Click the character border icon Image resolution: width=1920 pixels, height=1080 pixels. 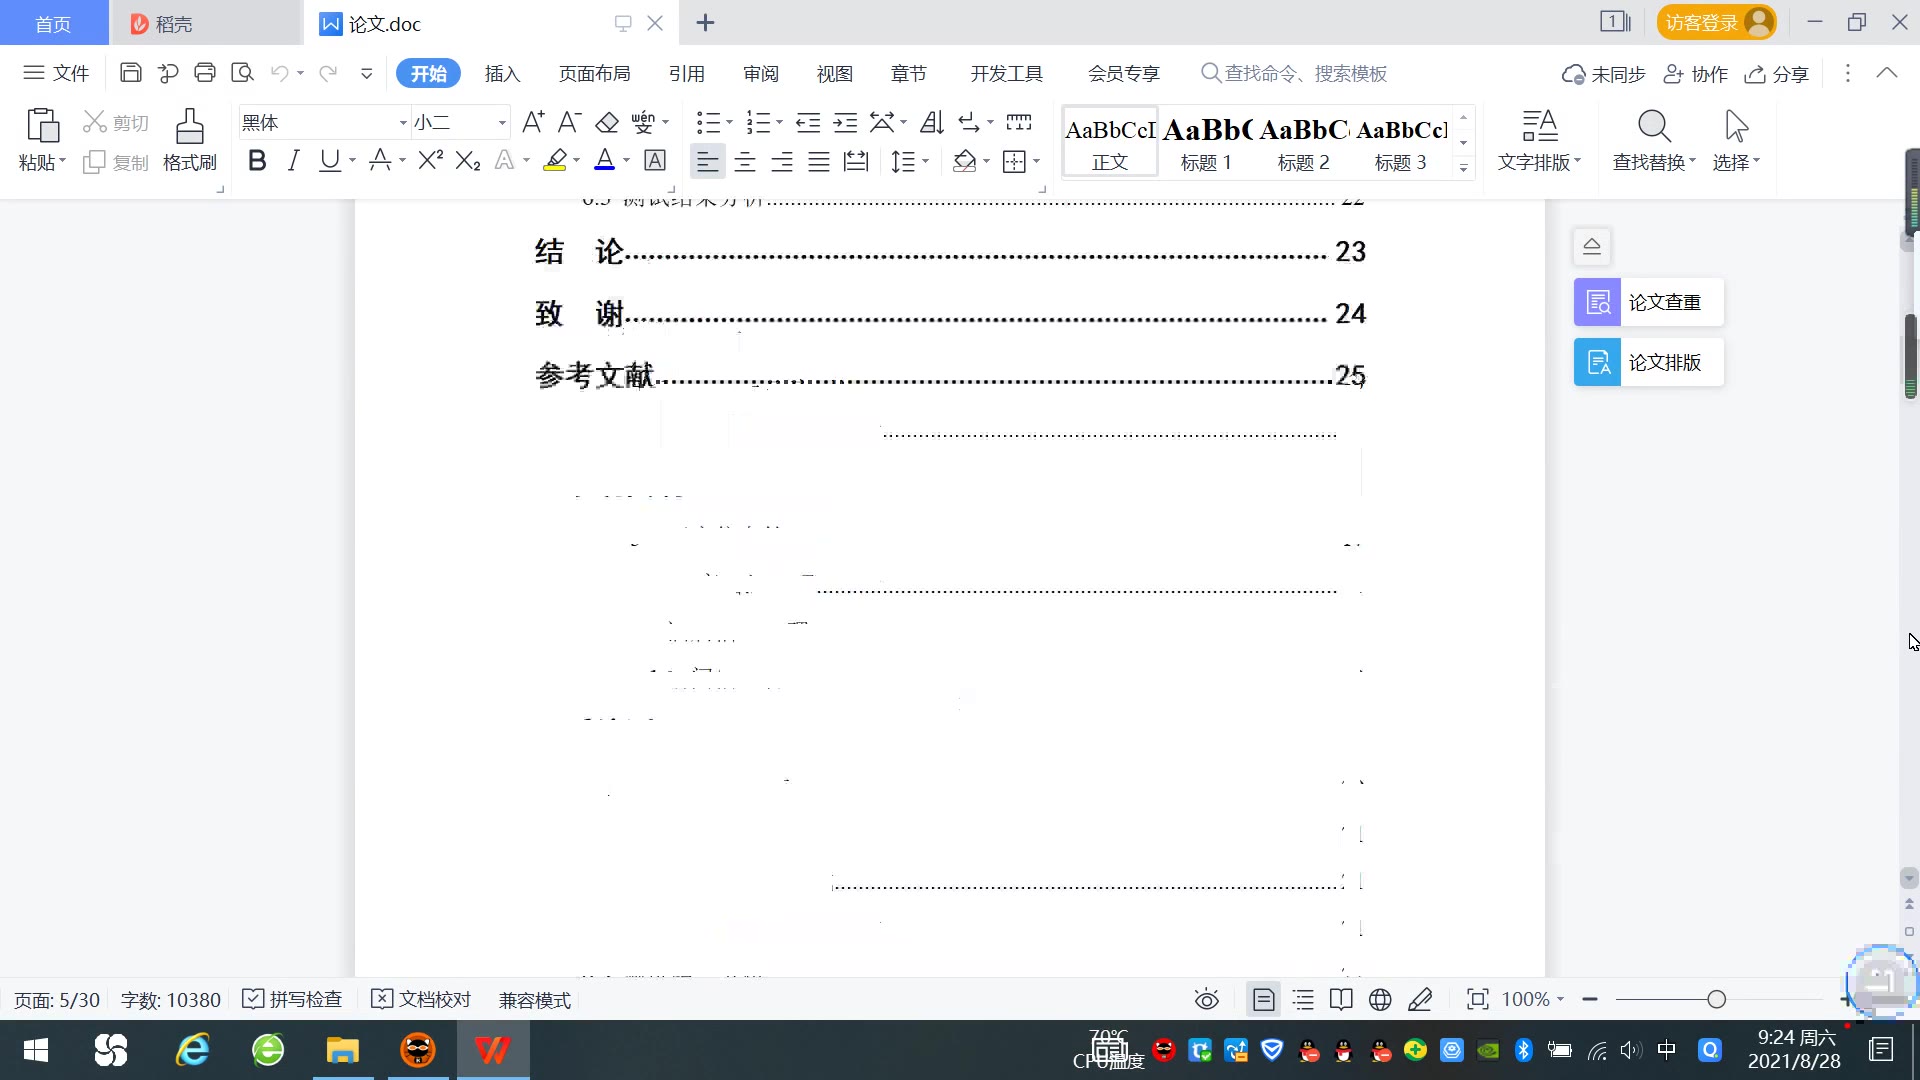click(655, 160)
